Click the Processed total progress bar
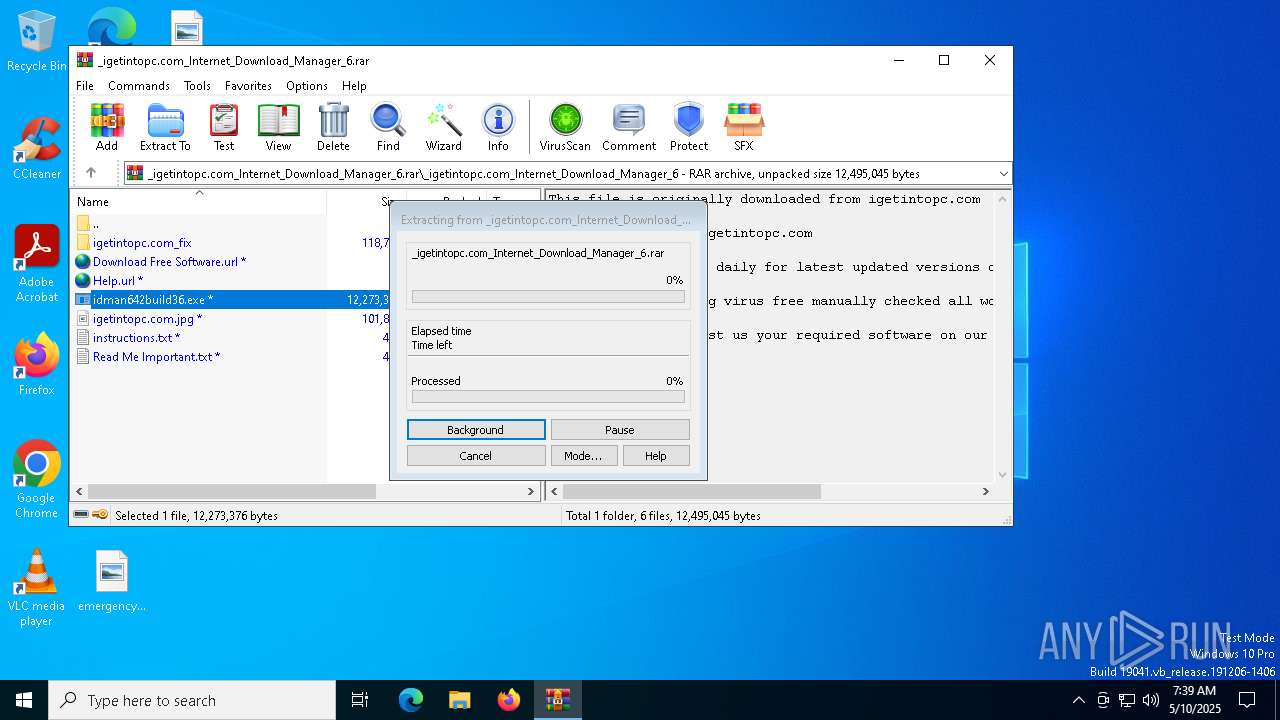 point(548,397)
